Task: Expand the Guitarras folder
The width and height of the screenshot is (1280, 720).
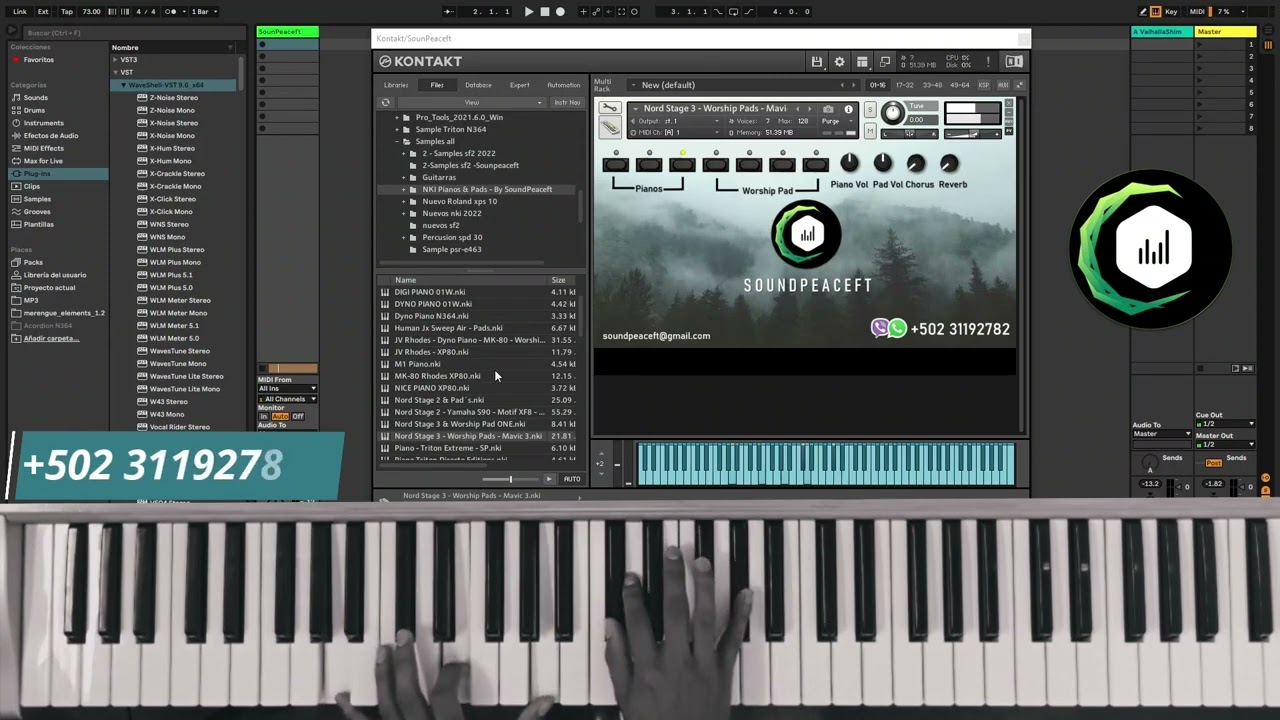Action: pos(404,177)
